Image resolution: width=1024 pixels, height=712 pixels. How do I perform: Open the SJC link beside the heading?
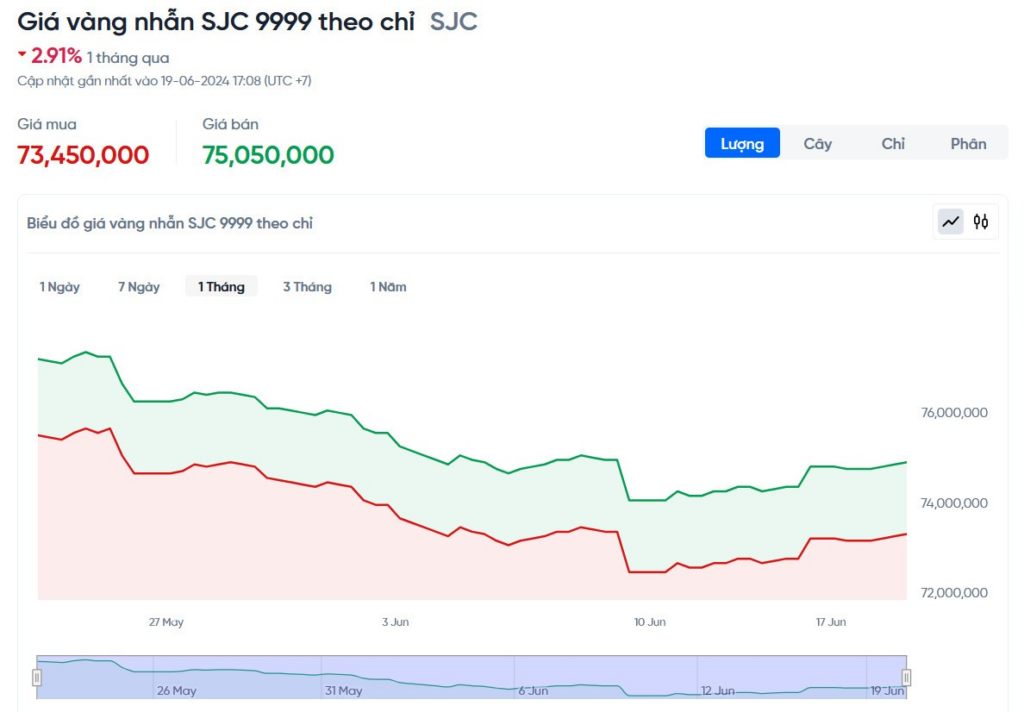tap(454, 22)
